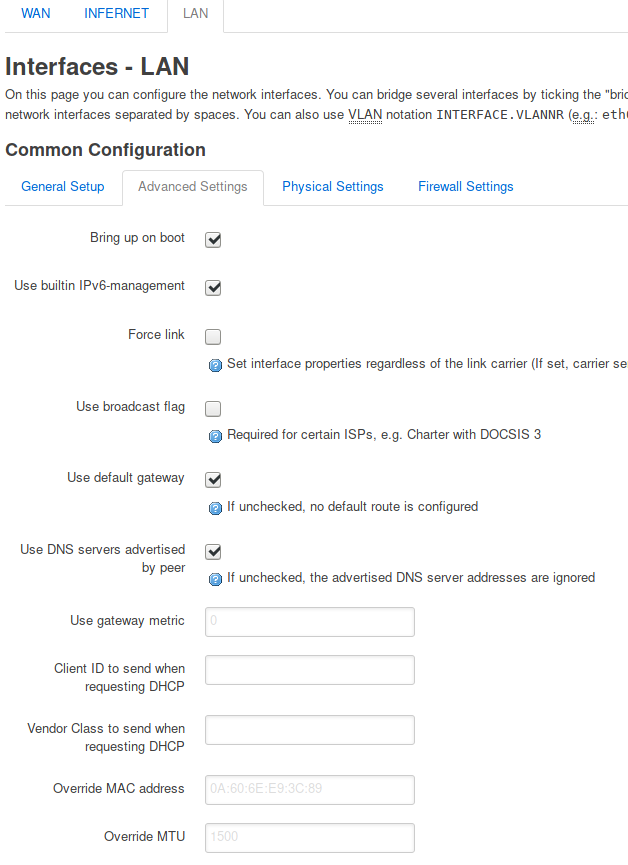Viewport: 628px width, 865px height.
Task: Click help icon beside default route hint
Action: pos(215,508)
